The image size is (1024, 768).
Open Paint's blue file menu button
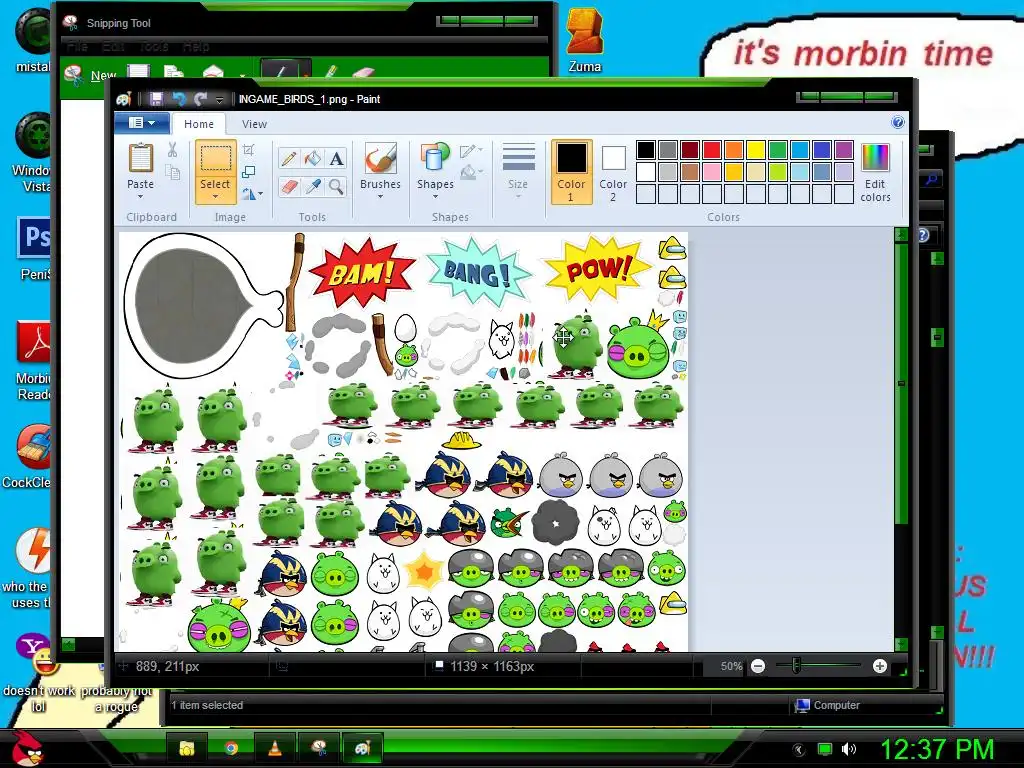[142, 123]
